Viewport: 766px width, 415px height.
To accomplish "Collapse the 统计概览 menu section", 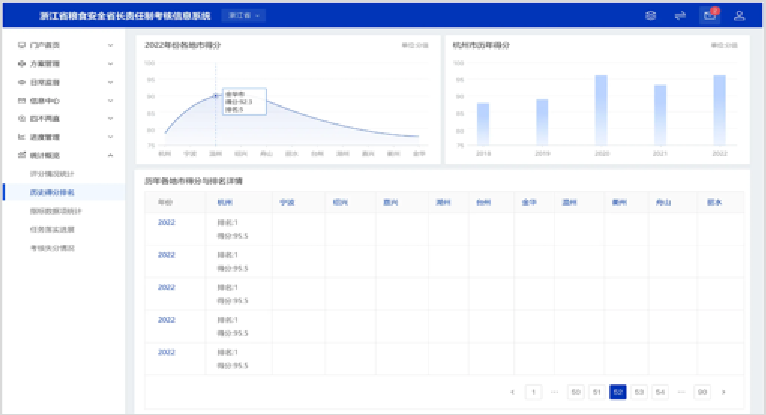I will click(110, 155).
